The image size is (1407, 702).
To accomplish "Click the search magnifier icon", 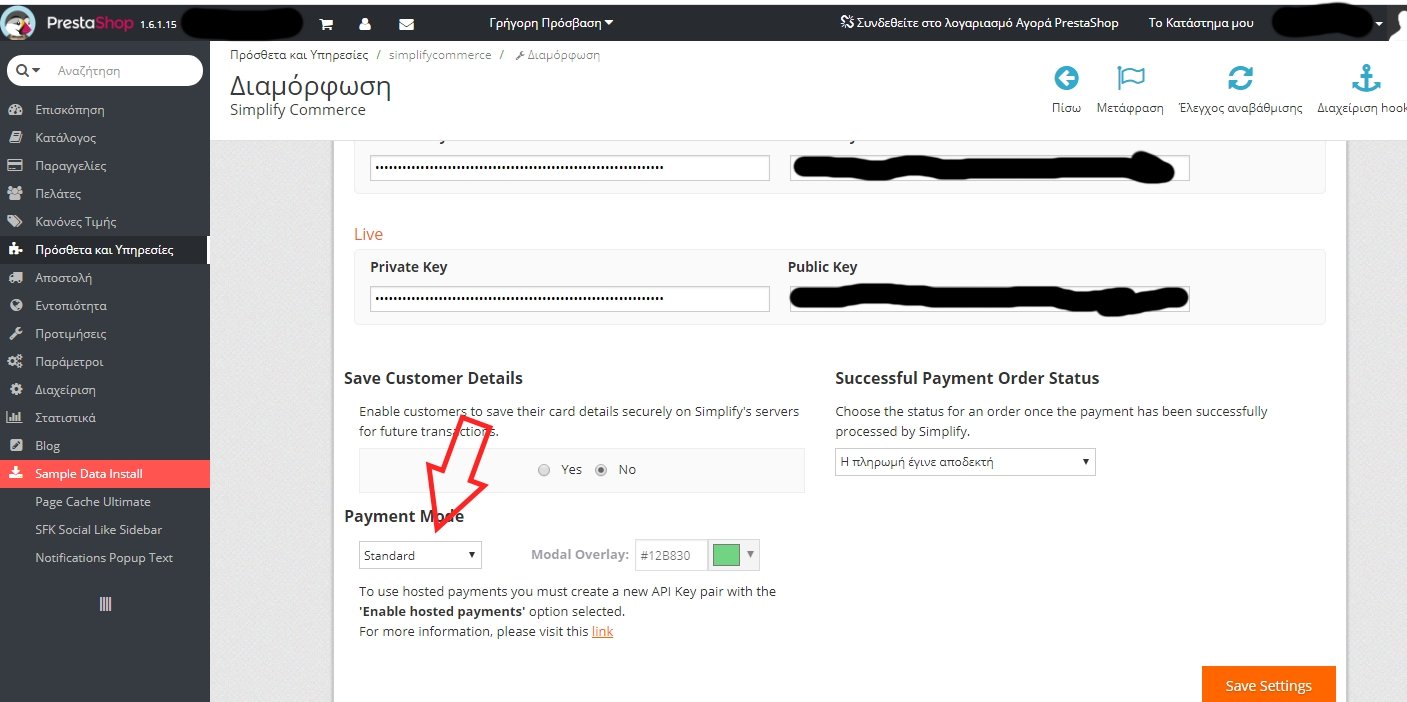I will click(24, 70).
